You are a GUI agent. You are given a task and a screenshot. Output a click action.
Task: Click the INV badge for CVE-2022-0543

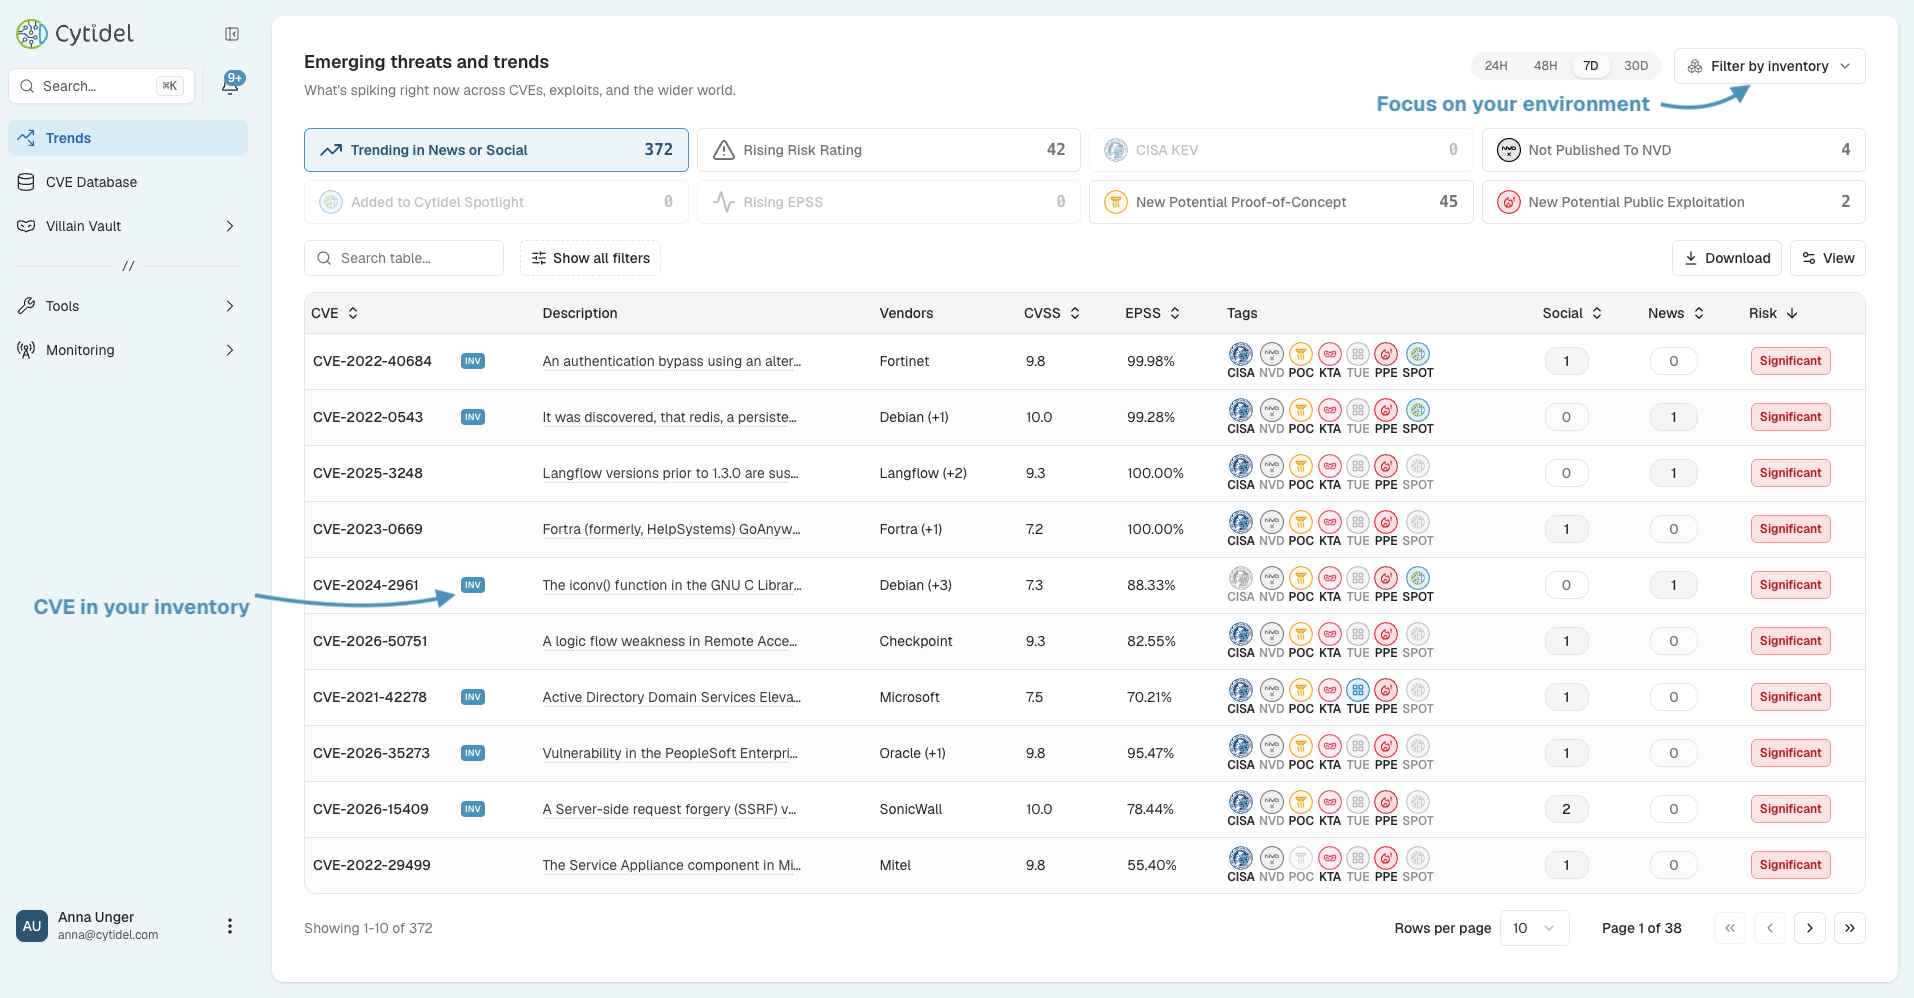473,417
